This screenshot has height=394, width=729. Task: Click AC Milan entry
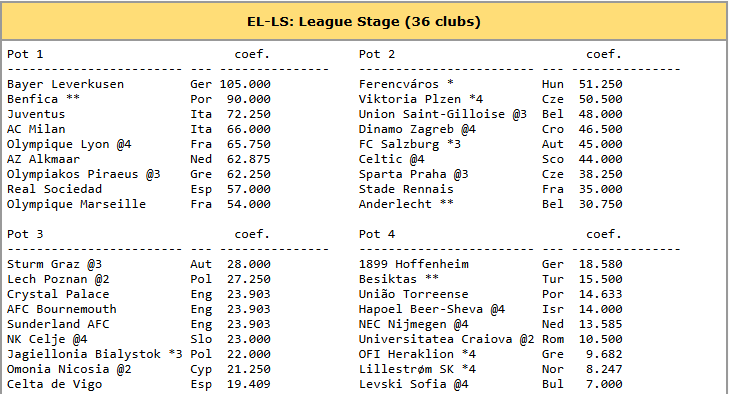point(36,129)
